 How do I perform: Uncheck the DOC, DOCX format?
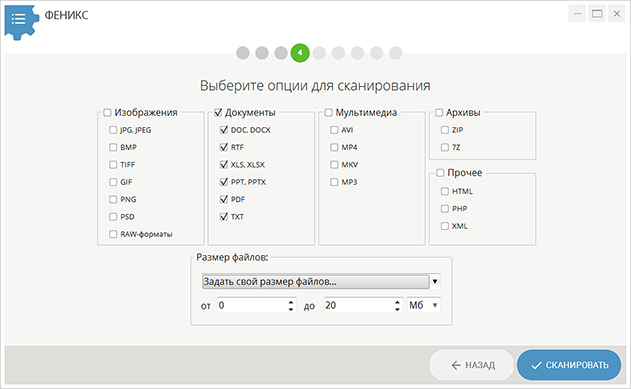tap(224, 130)
